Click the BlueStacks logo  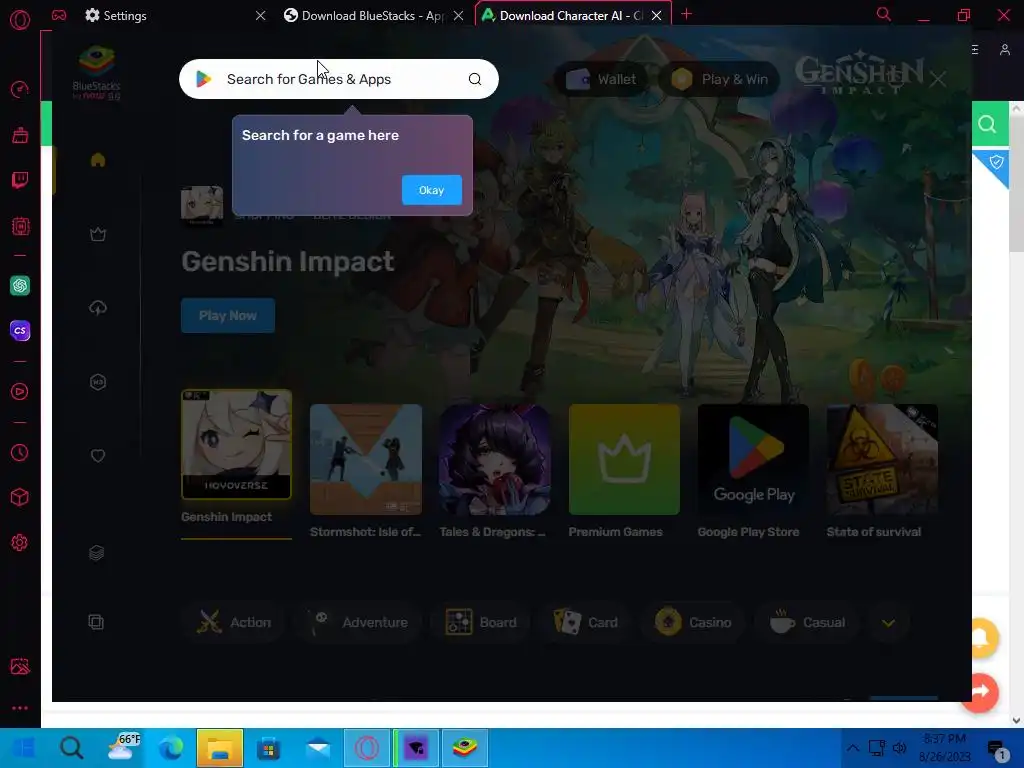(x=97, y=72)
